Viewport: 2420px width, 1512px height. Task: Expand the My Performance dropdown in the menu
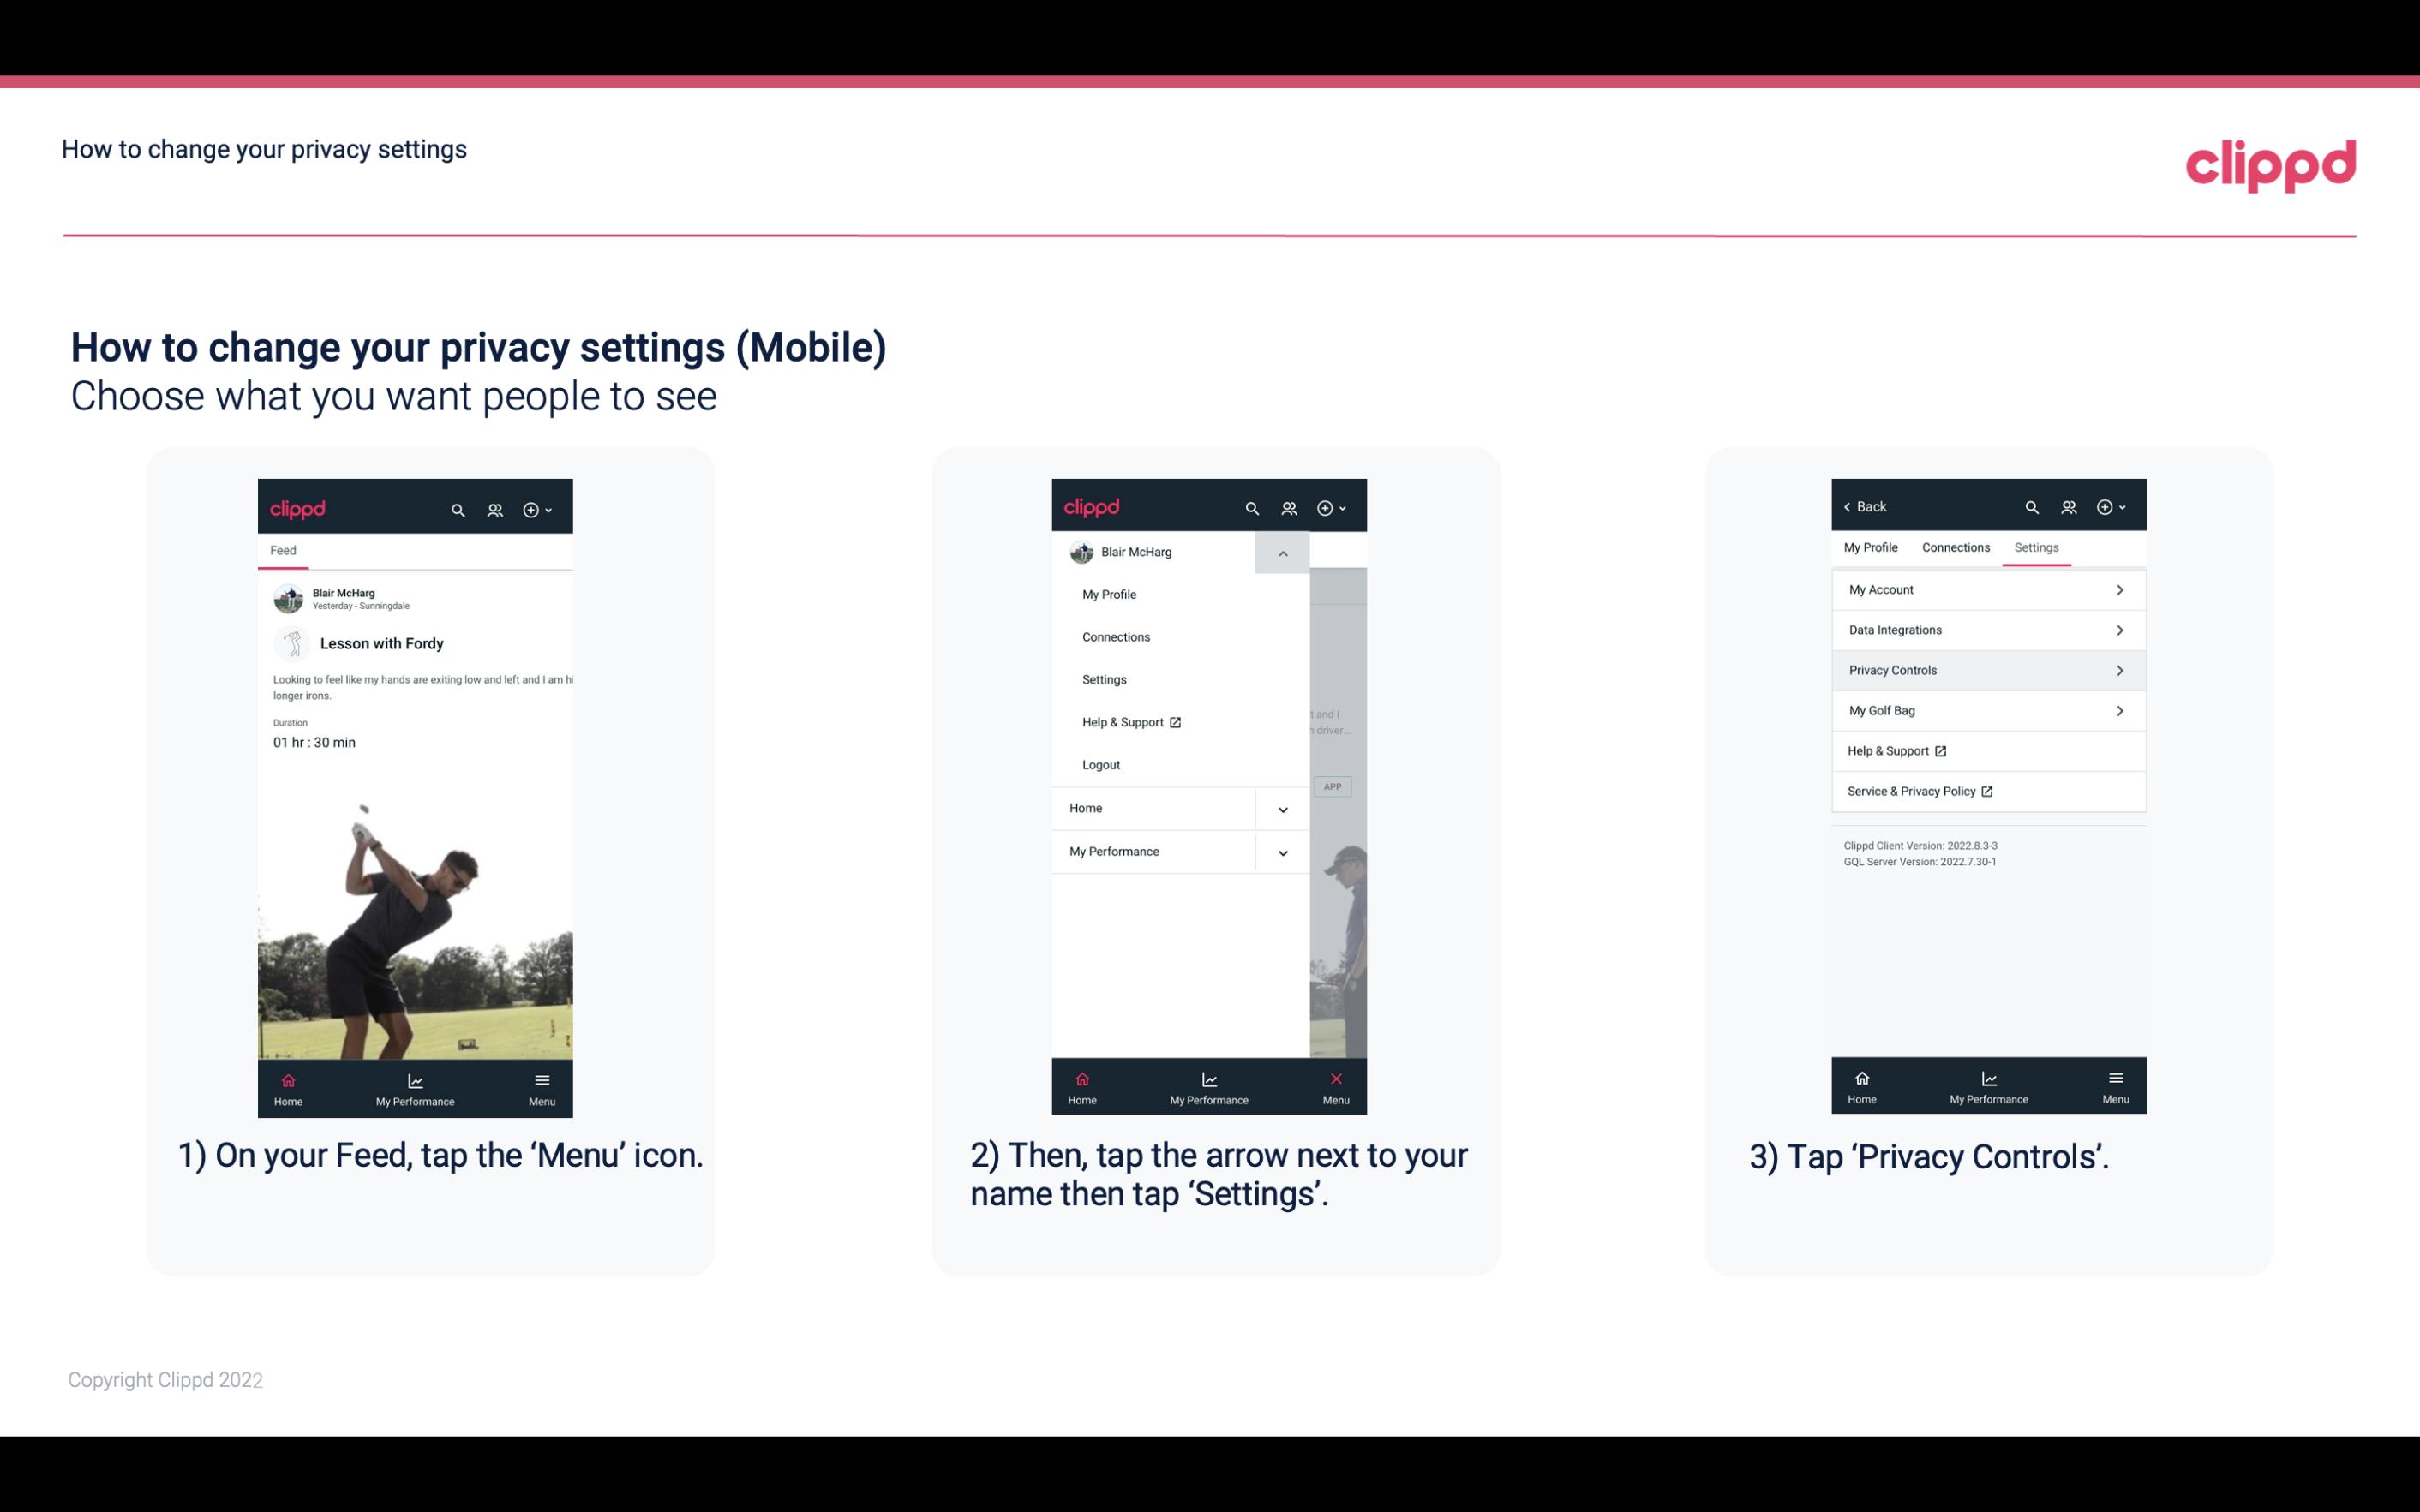coord(1282,850)
